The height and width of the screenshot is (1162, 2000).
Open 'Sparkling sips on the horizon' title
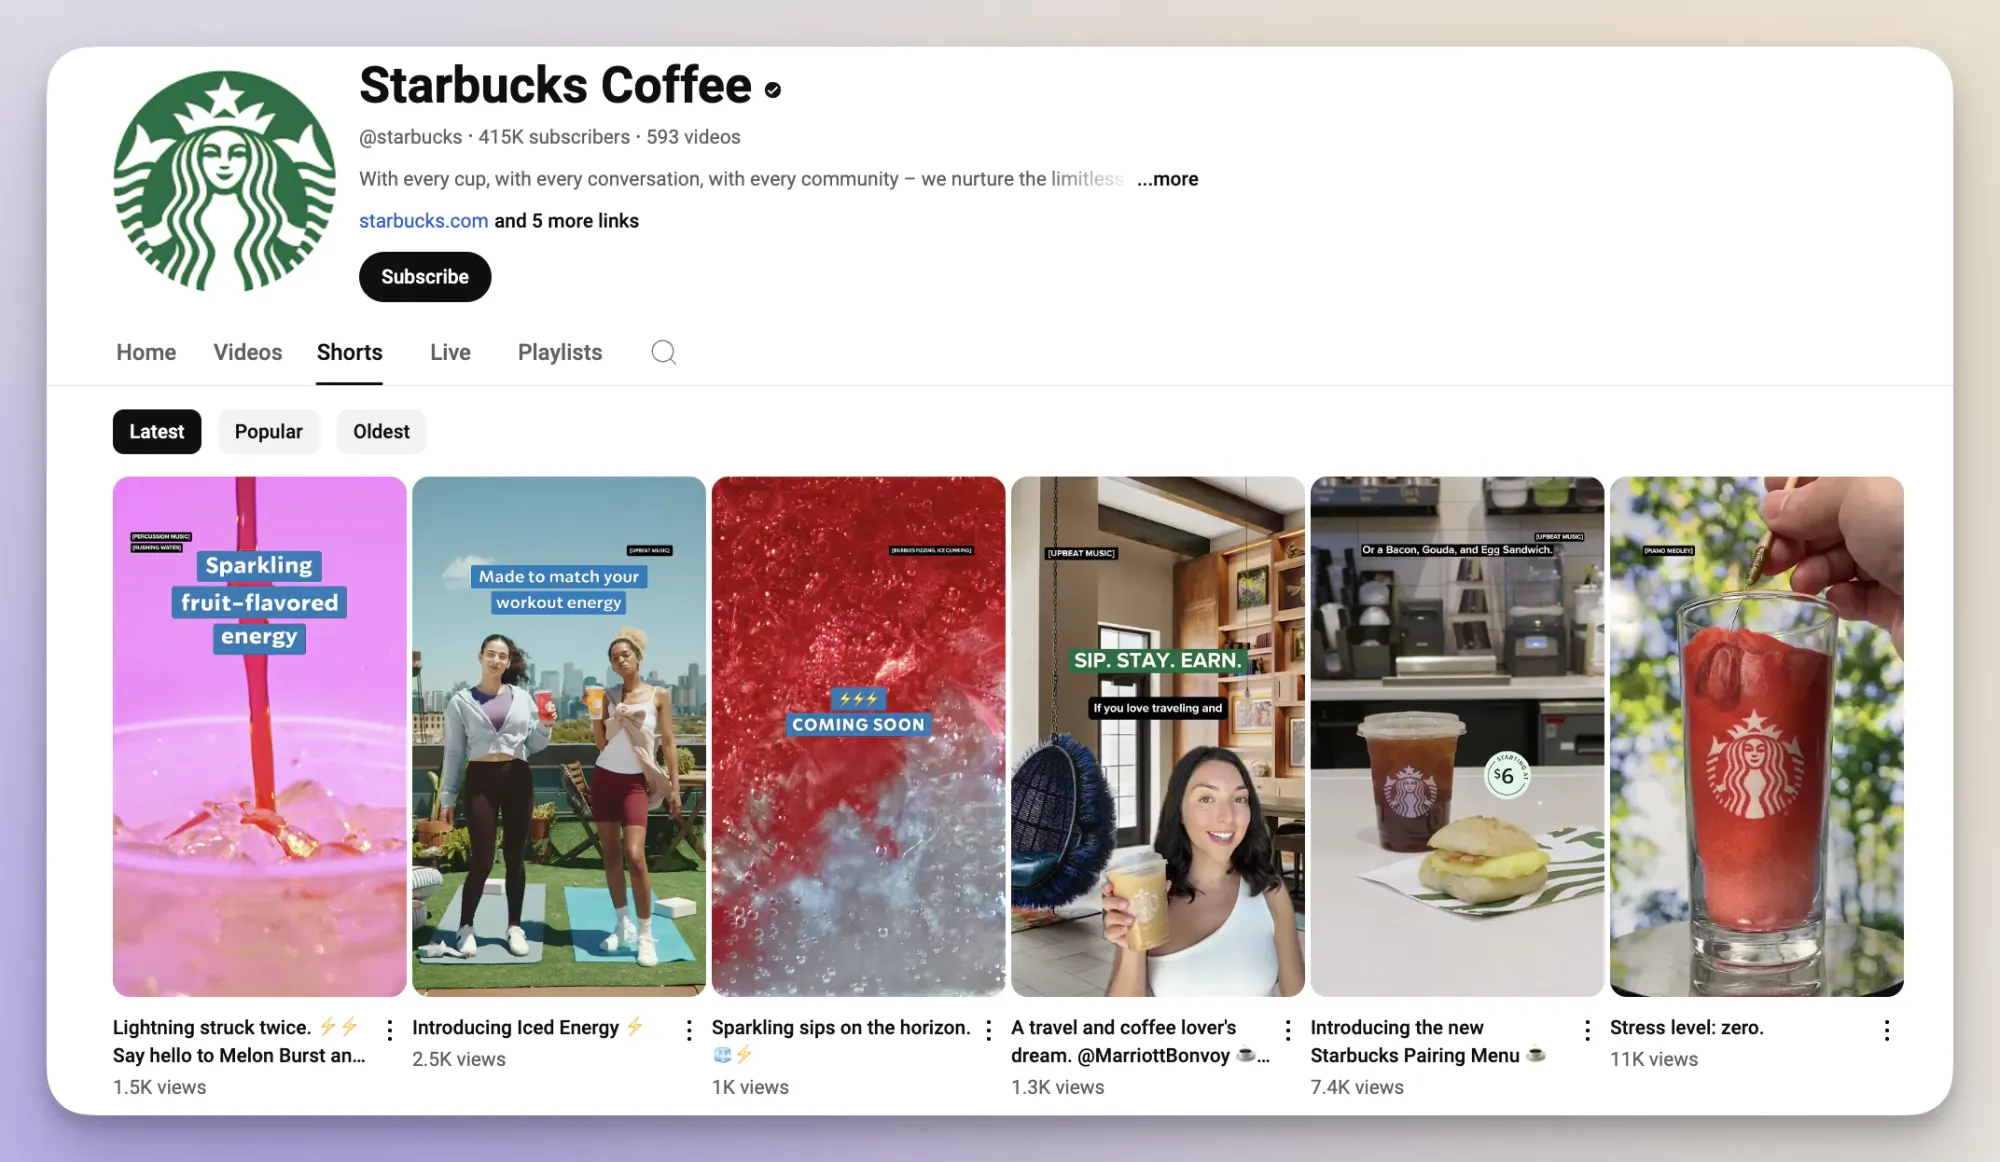(x=841, y=1041)
